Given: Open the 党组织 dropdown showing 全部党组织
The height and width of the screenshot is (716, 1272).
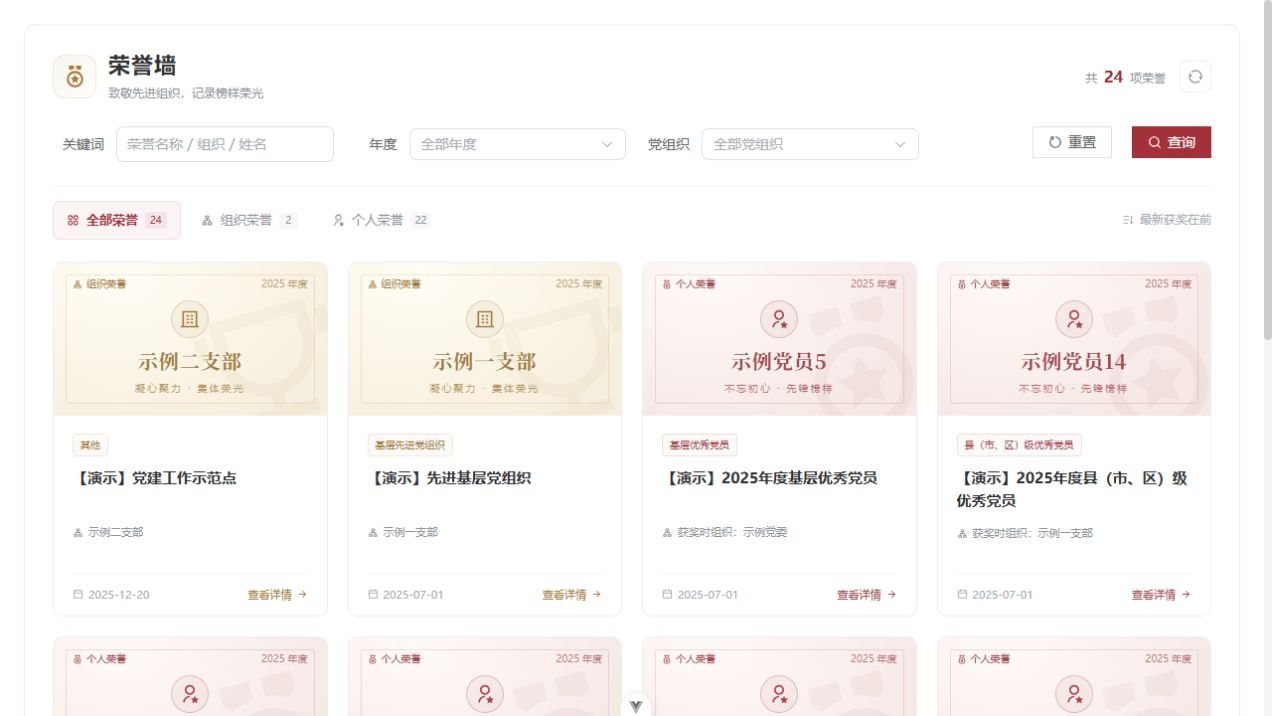Looking at the screenshot, I should (810, 144).
